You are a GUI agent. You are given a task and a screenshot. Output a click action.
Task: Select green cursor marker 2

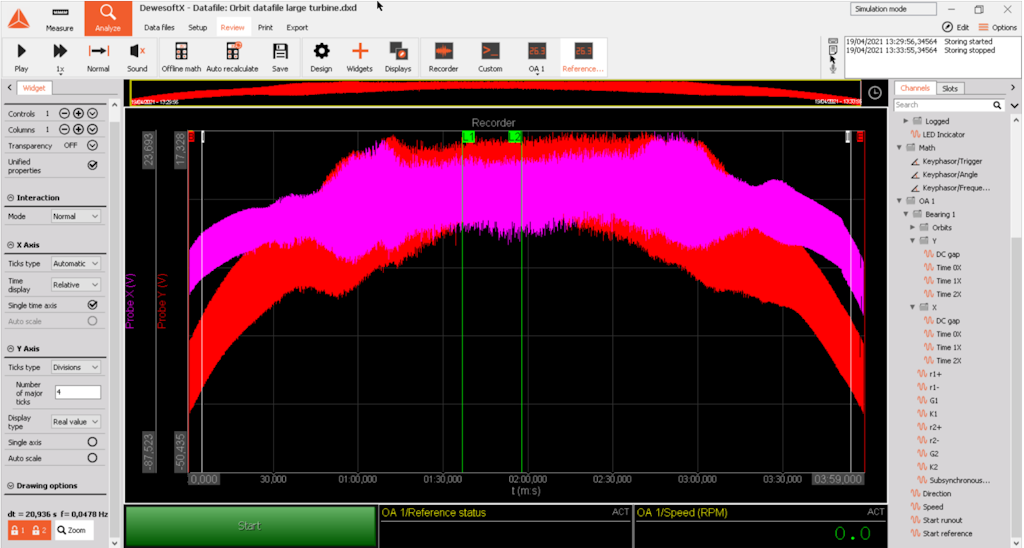[515, 137]
